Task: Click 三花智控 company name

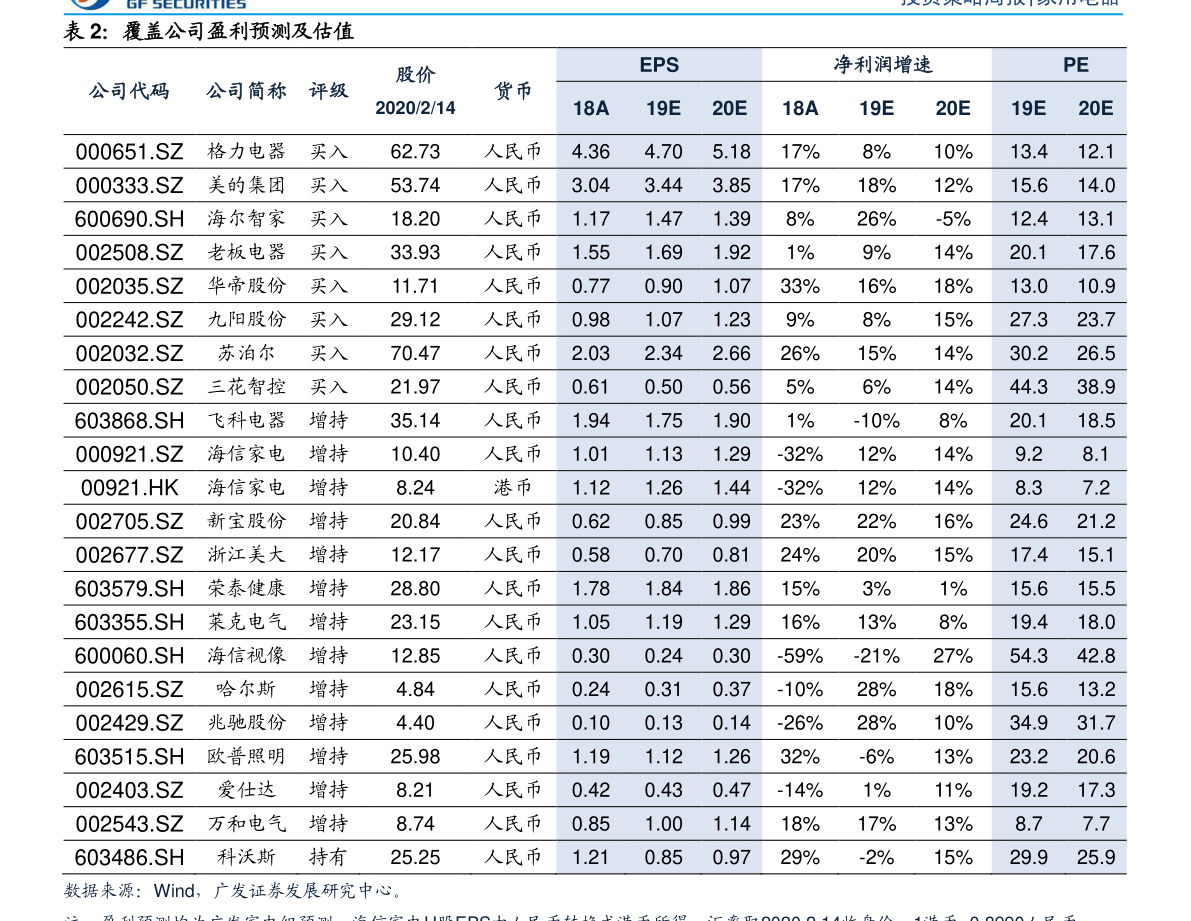Action: tap(246, 386)
